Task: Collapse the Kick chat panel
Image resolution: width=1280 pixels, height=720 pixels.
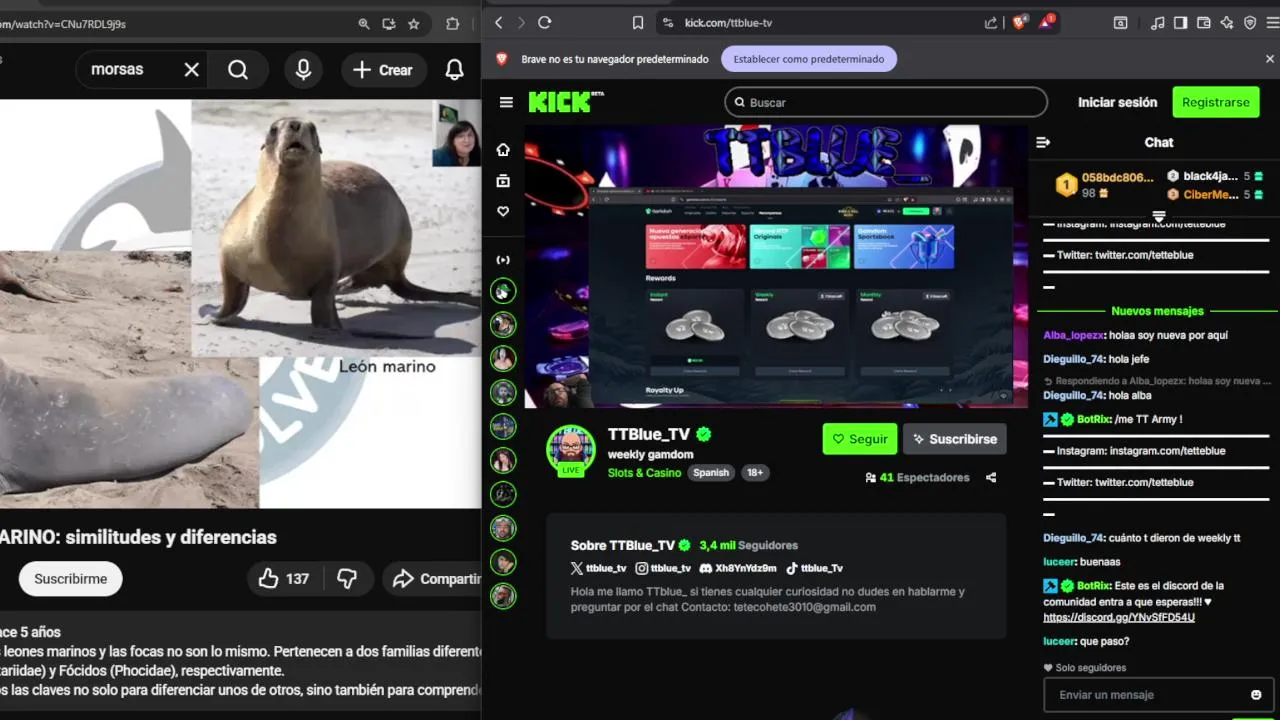Action: pyautogui.click(x=1043, y=142)
